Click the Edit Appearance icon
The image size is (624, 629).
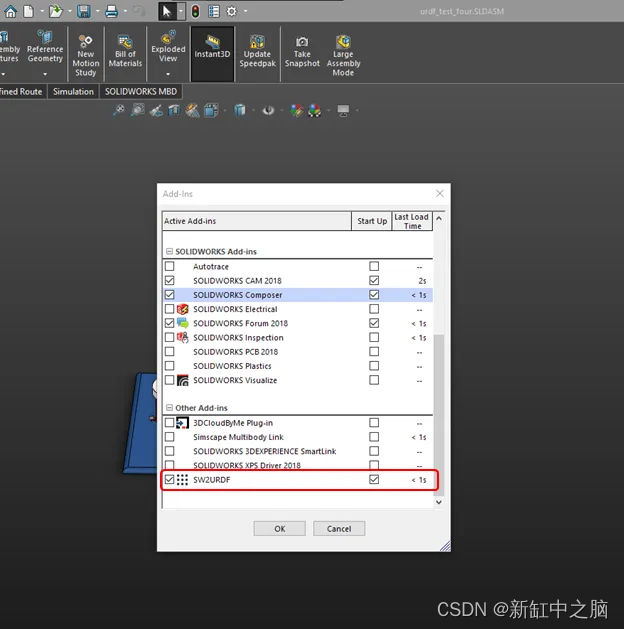coord(297,110)
